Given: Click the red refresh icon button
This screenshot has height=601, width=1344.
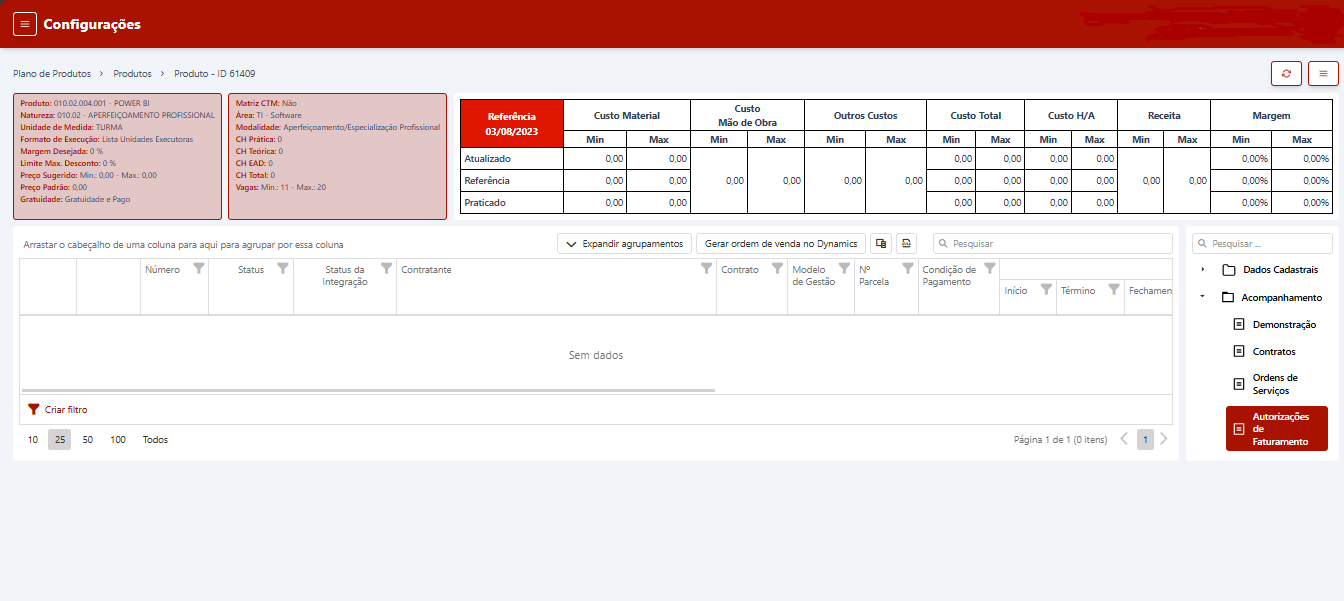Looking at the screenshot, I should [x=1286, y=73].
